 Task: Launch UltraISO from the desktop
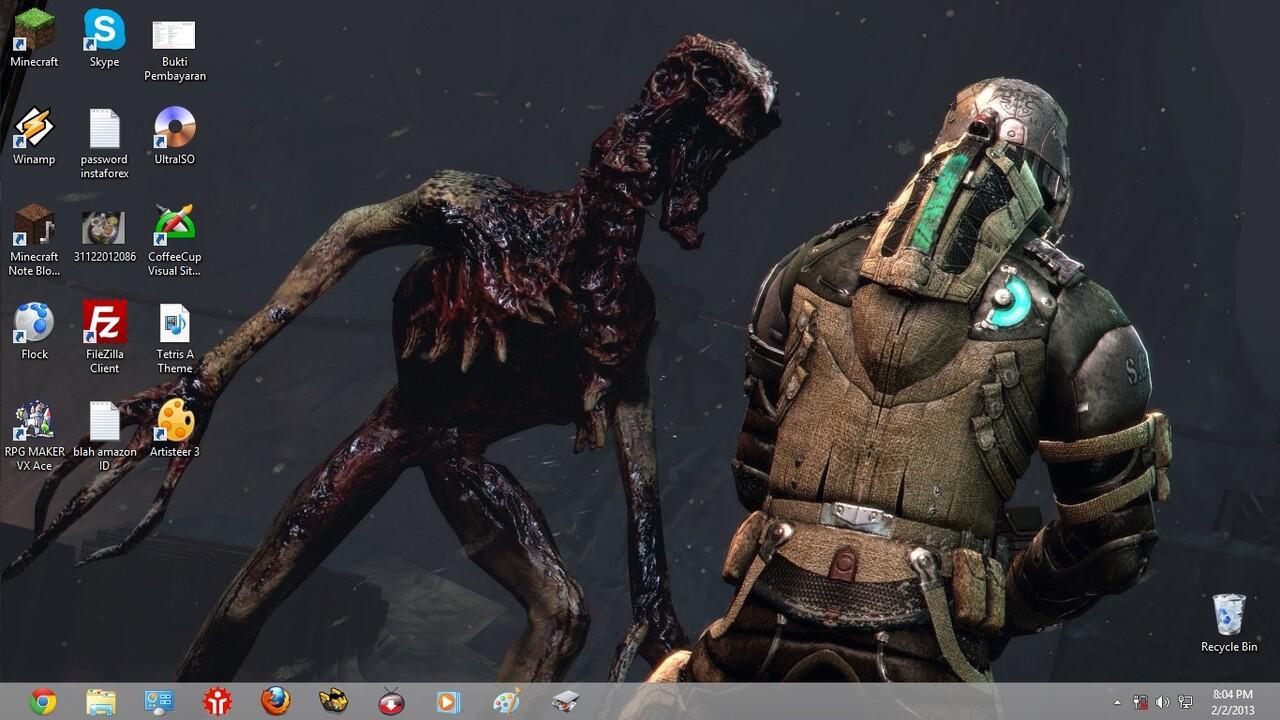(174, 128)
